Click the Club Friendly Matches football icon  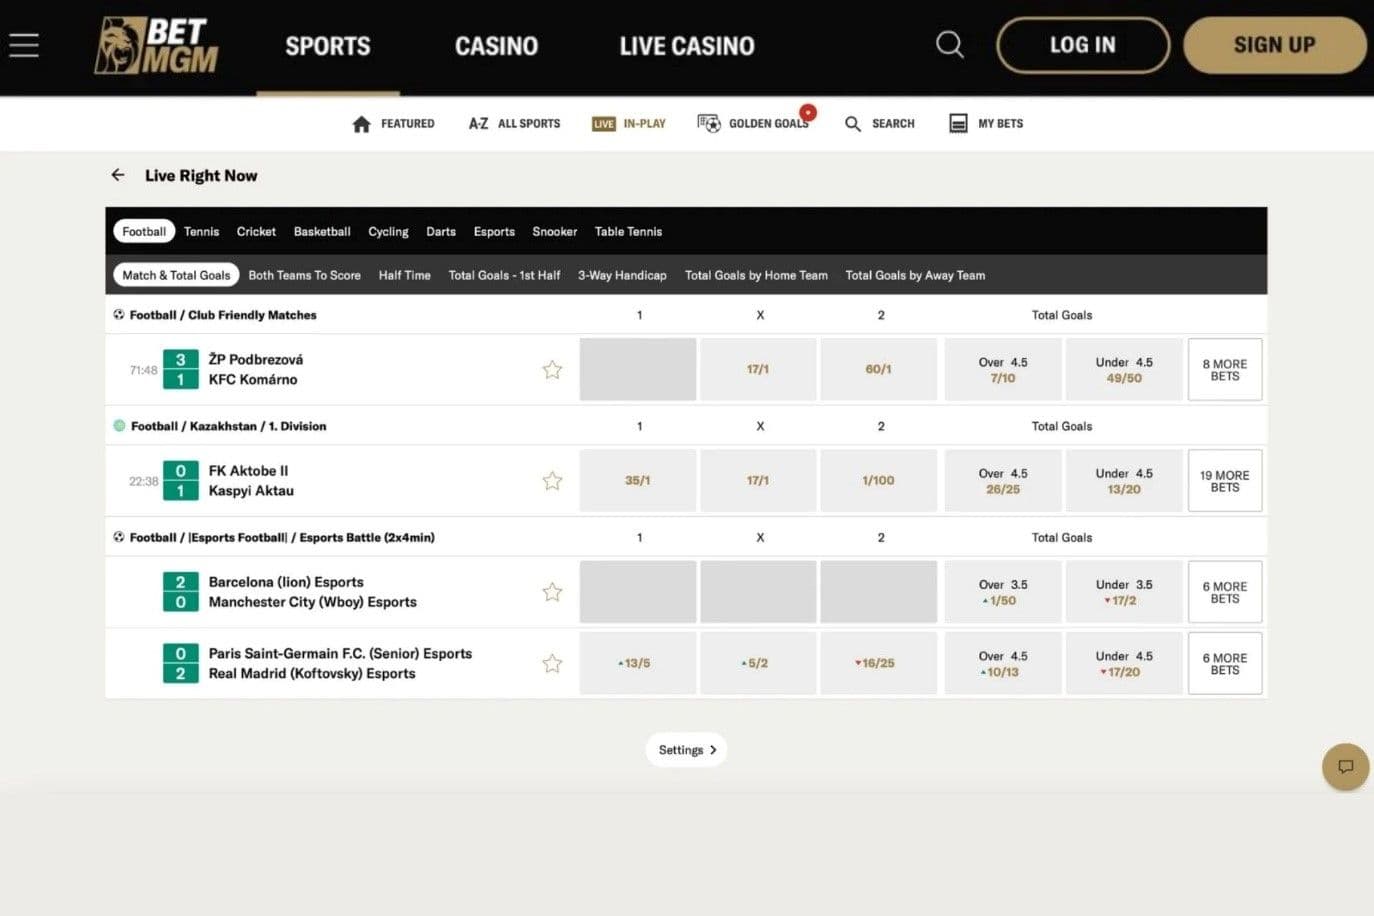[119, 315]
